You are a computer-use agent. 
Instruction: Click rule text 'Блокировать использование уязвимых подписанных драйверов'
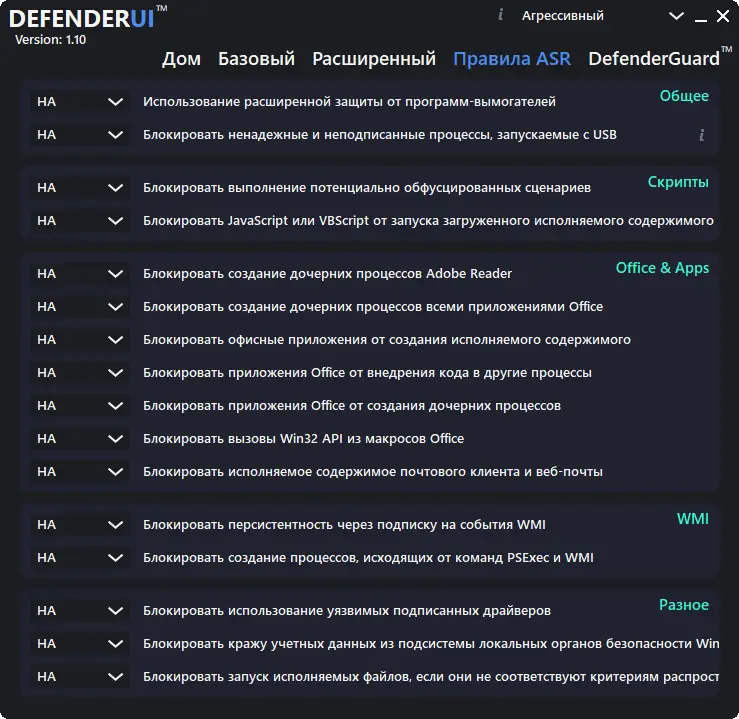point(347,611)
